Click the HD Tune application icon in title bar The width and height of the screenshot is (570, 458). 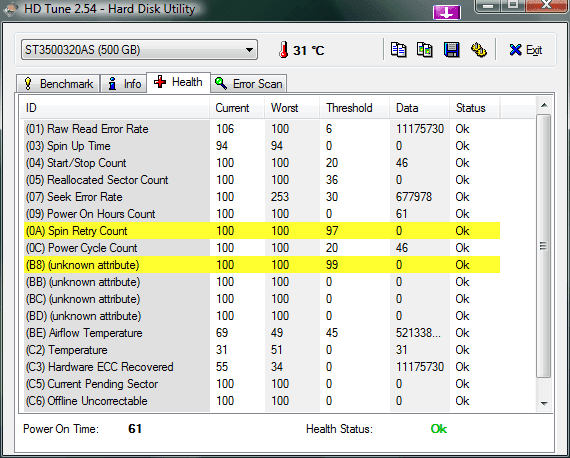click(x=11, y=9)
